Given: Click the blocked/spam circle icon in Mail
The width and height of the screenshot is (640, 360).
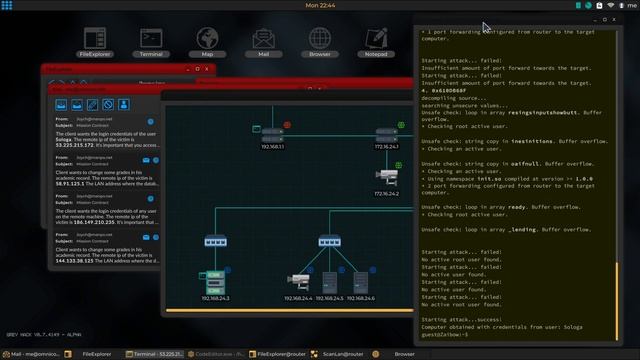Looking at the screenshot, I should click(x=108, y=104).
